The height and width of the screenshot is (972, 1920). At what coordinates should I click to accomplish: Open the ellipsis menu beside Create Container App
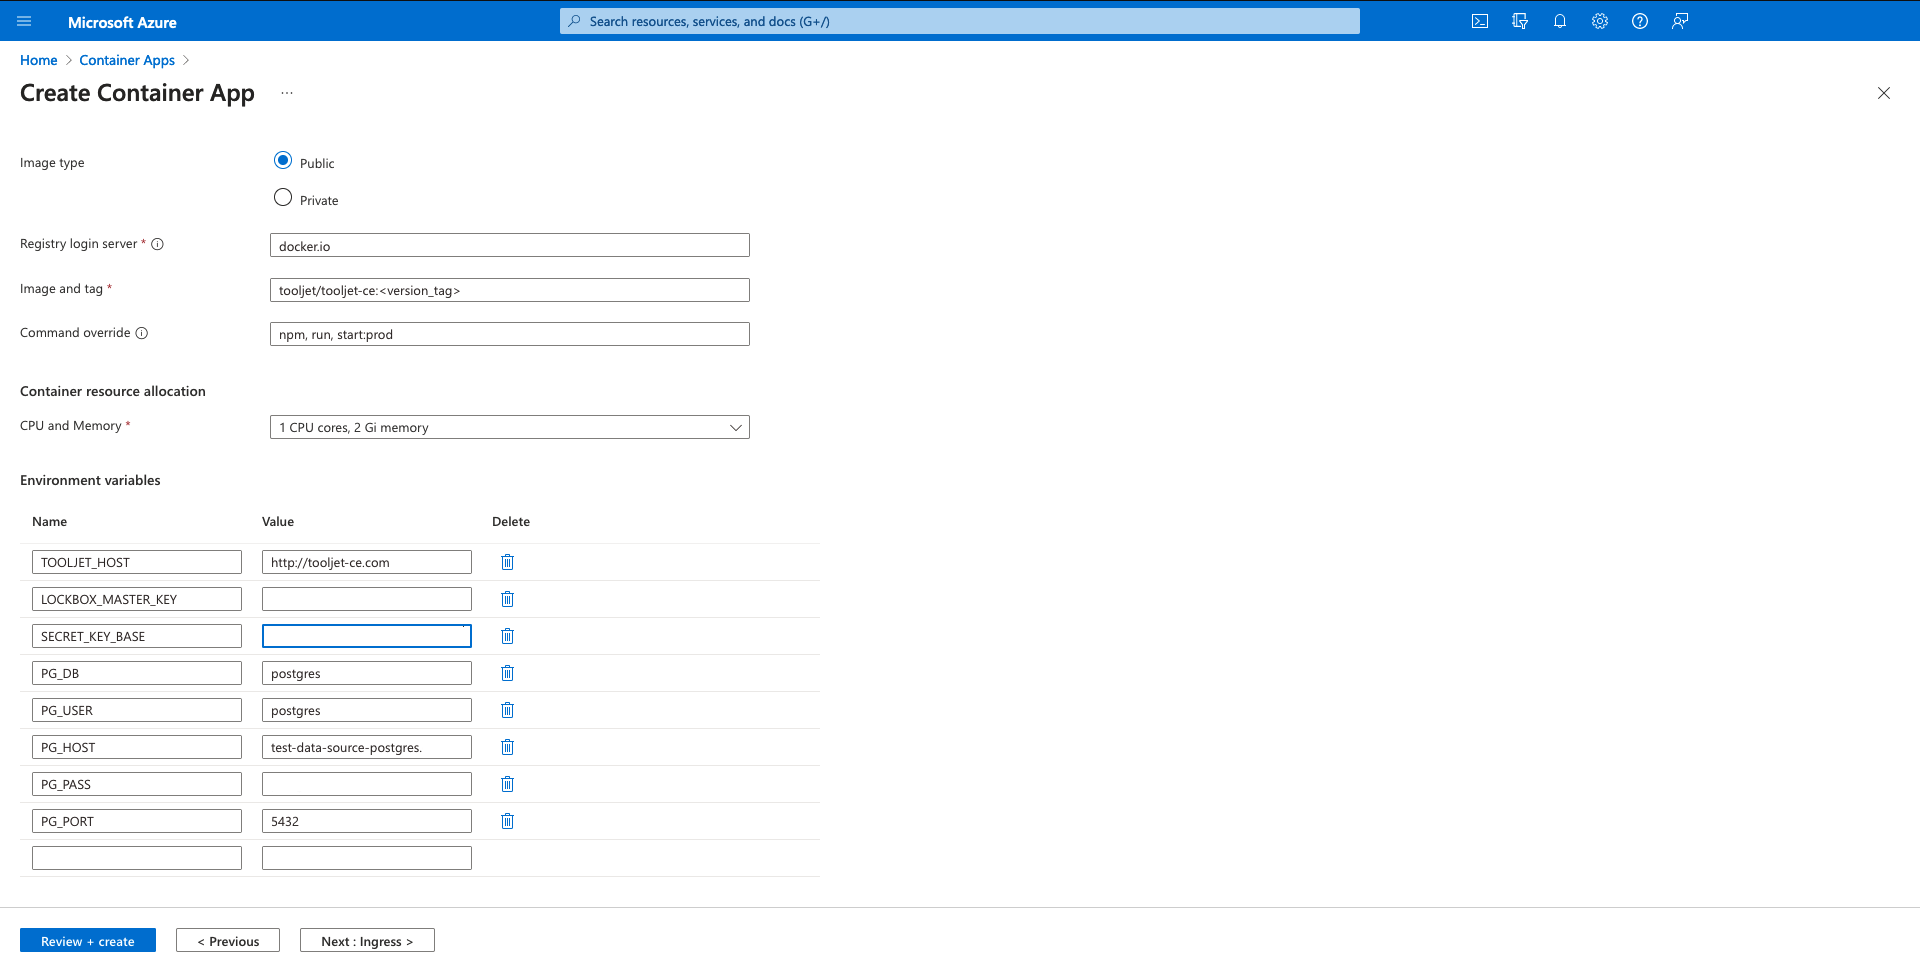pos(287,93)
